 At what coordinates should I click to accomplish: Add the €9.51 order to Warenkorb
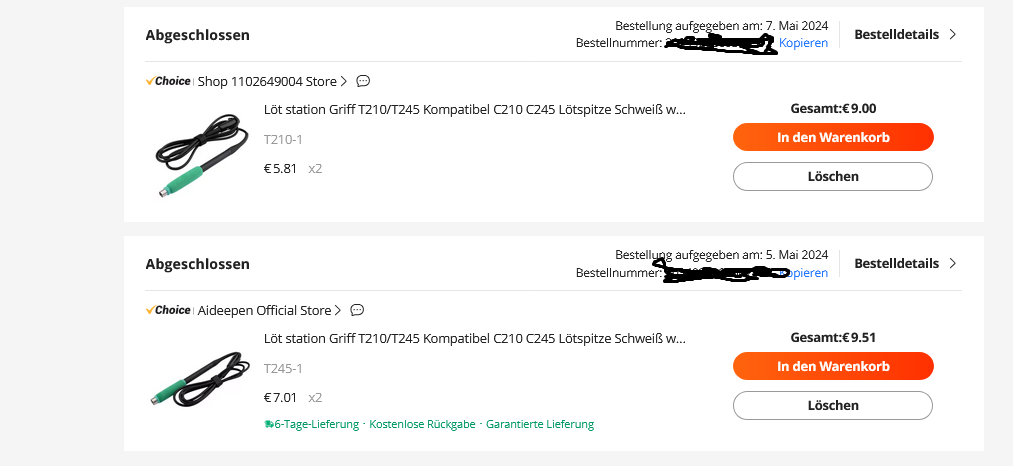(x=832, y=366)
